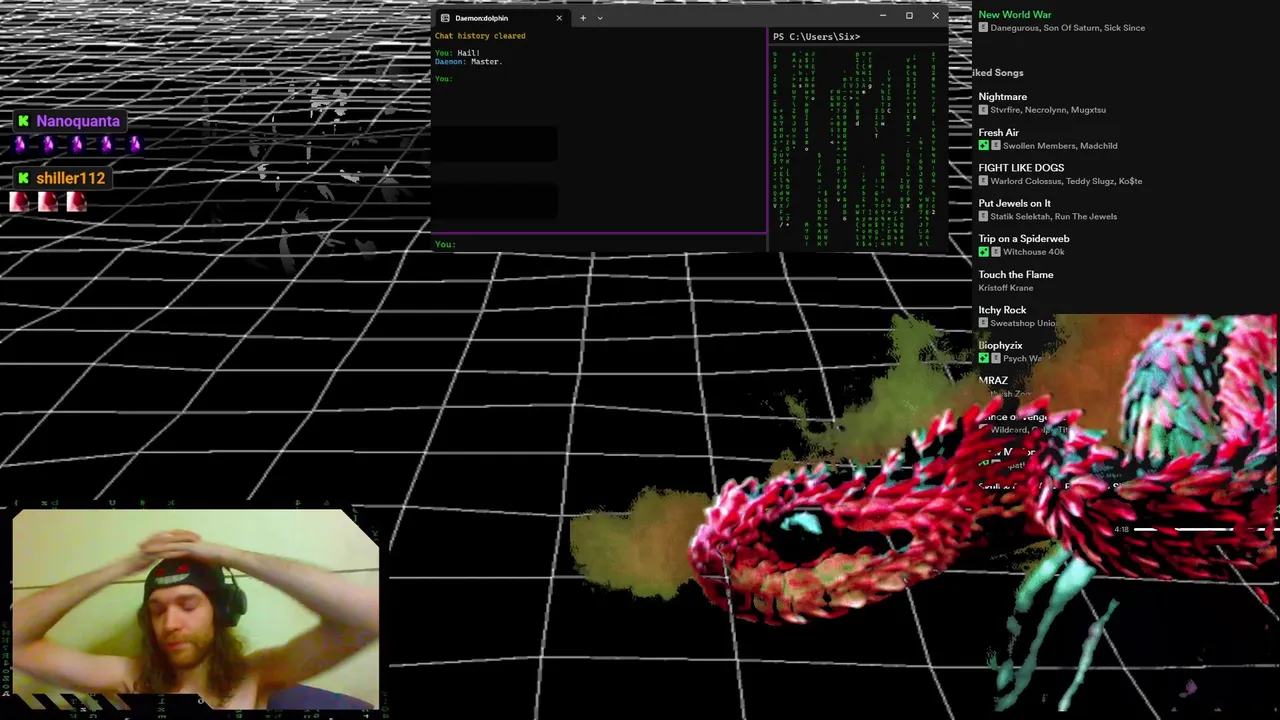The height and width of the screenshot is (720, 1280).
Task: Click the green sparkle badge under Fresh Air
Action: pos(983,146)
